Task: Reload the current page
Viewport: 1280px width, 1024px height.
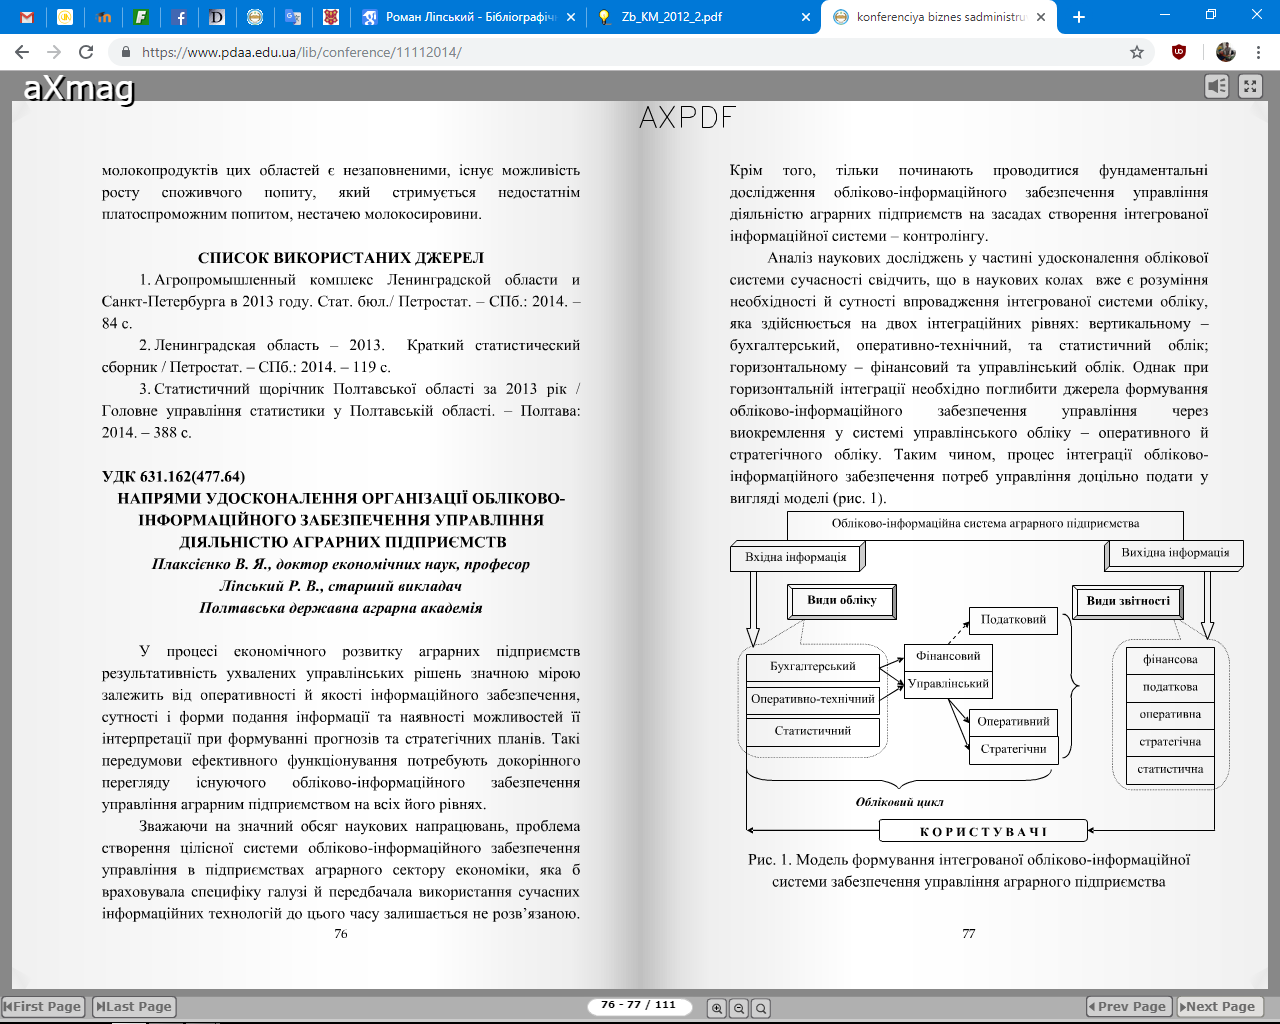Action: pos(87,52)
